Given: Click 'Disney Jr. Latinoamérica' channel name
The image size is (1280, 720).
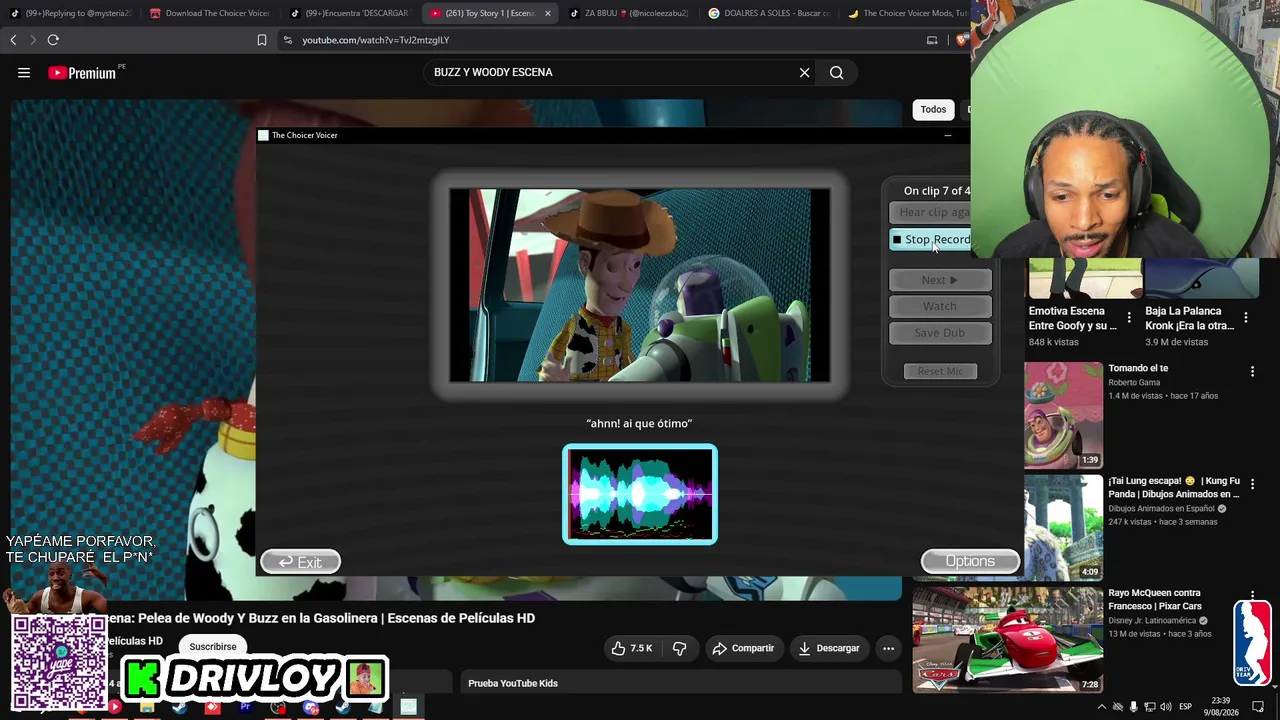Looking at the screenshot, I should click(1152, 620).
